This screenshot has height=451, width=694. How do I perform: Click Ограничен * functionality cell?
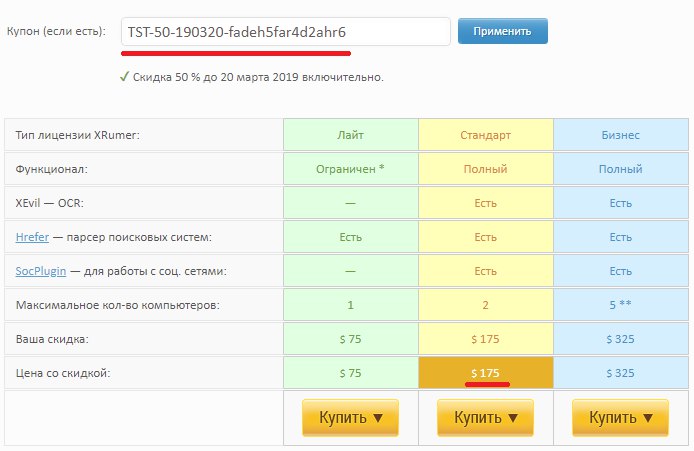click(x=351, y=169)
